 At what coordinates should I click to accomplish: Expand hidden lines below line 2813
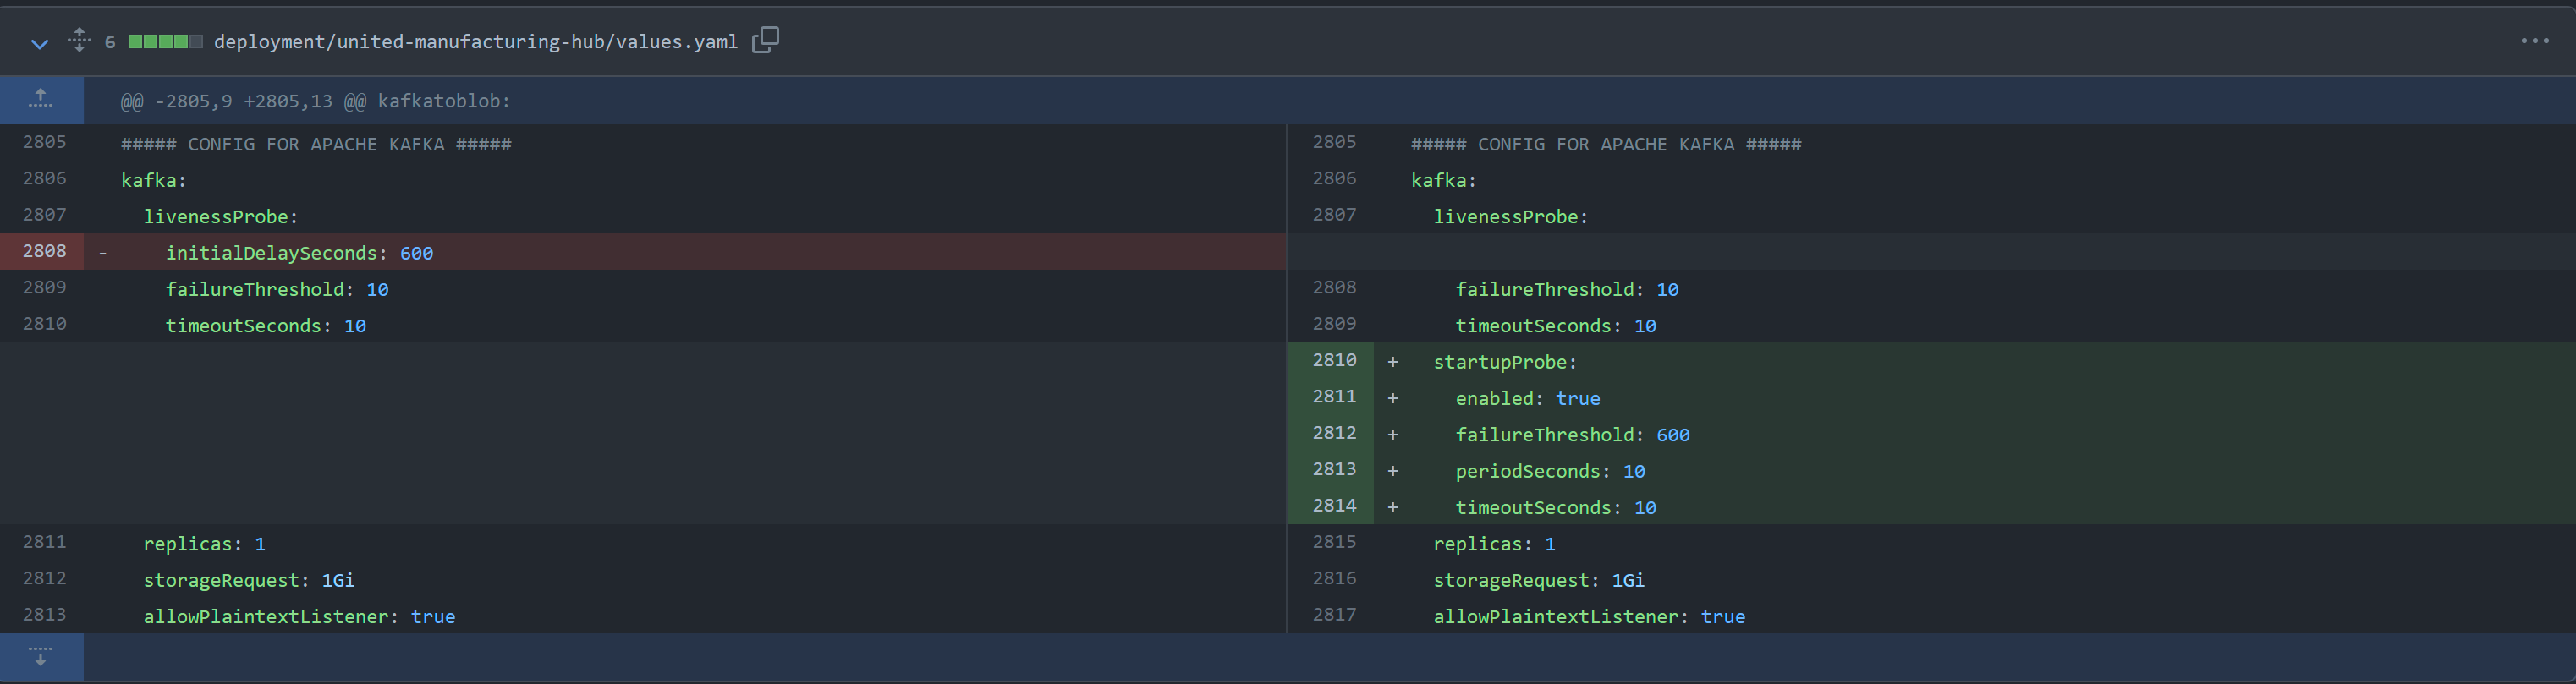coord(41,656)
